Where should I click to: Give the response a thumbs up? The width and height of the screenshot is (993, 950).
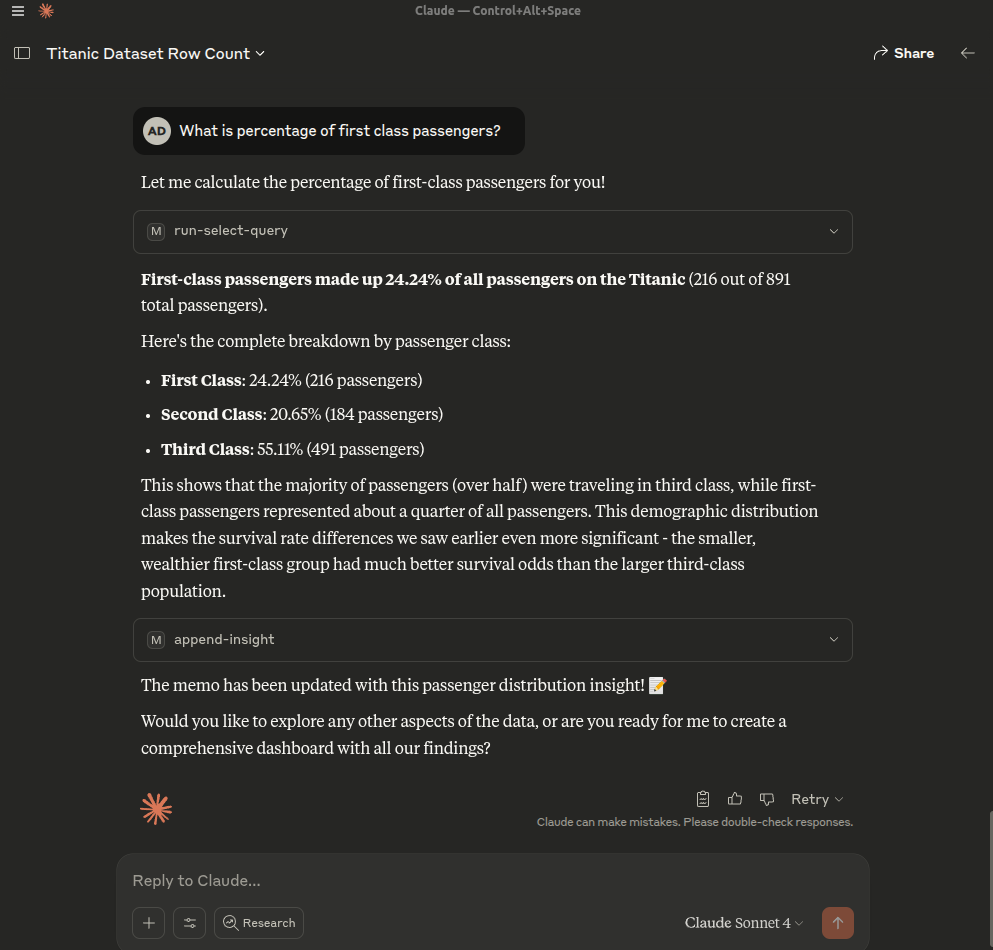pos(735,799)
